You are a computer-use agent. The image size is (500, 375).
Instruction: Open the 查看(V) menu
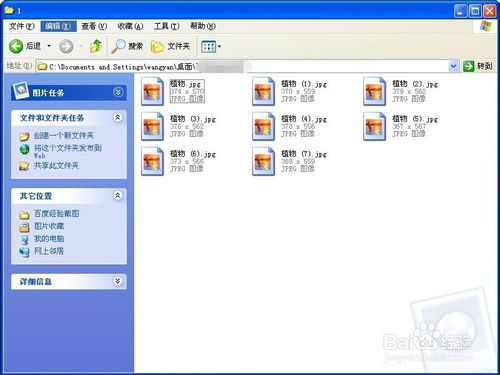[x=94, y=26]
